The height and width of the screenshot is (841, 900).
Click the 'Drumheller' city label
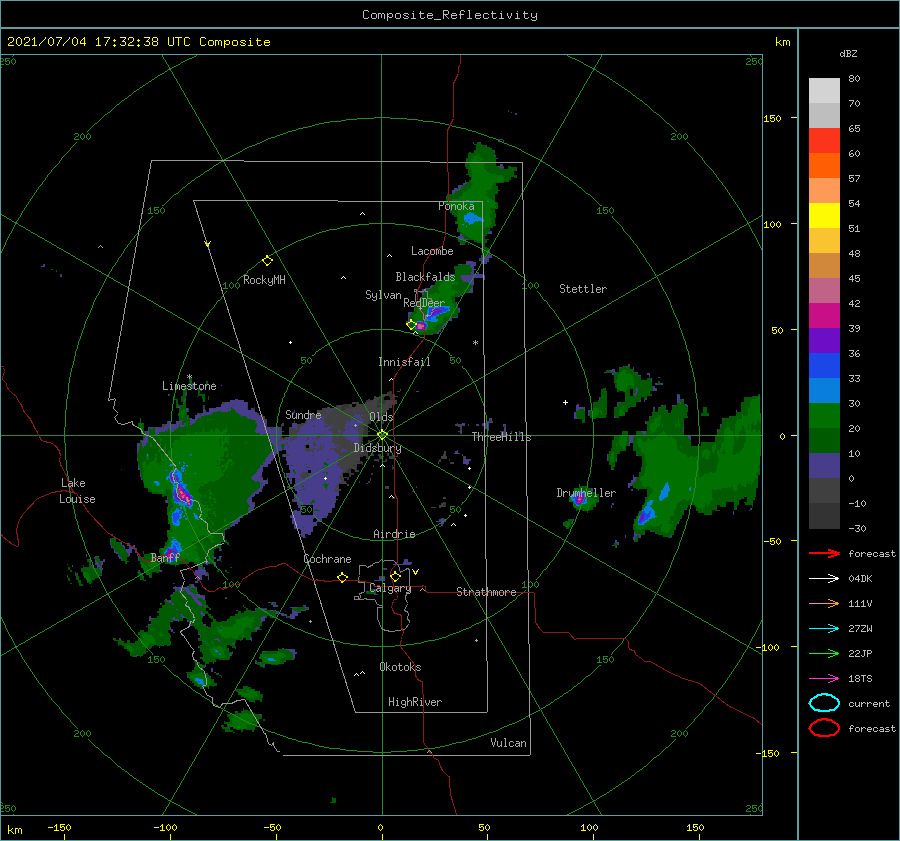click(586, 493)
